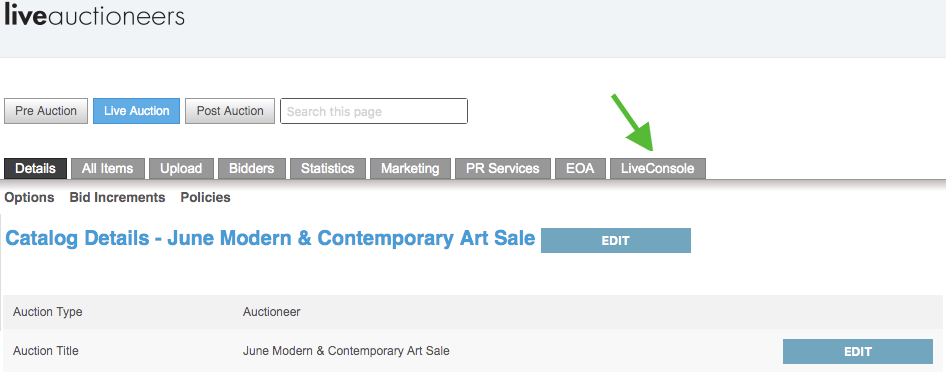Open Bid Increments settings
946x372 pixels.
(x=117, y=198)
